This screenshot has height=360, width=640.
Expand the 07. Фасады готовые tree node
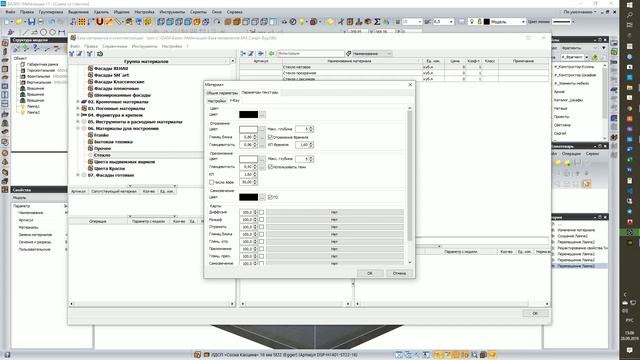78,175
